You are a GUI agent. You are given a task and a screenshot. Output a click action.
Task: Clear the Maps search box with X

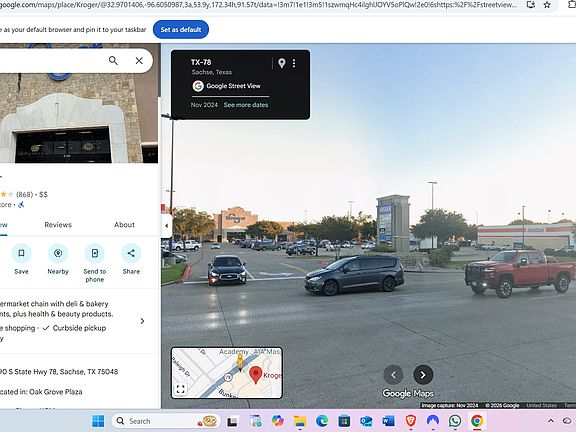[139, 61]
